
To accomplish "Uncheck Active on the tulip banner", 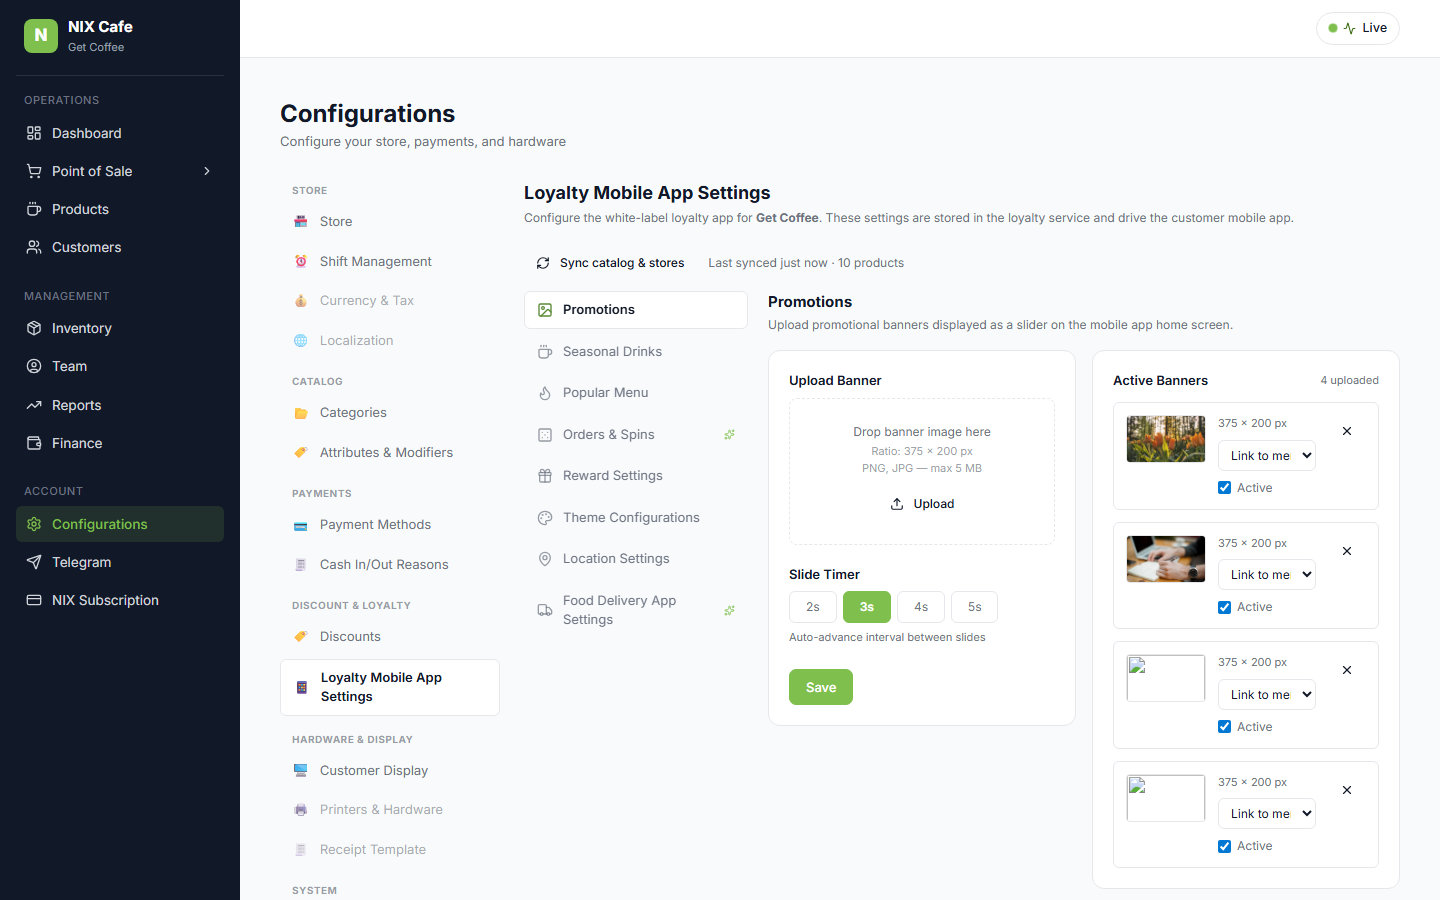I will click(x=1224, y=488).
